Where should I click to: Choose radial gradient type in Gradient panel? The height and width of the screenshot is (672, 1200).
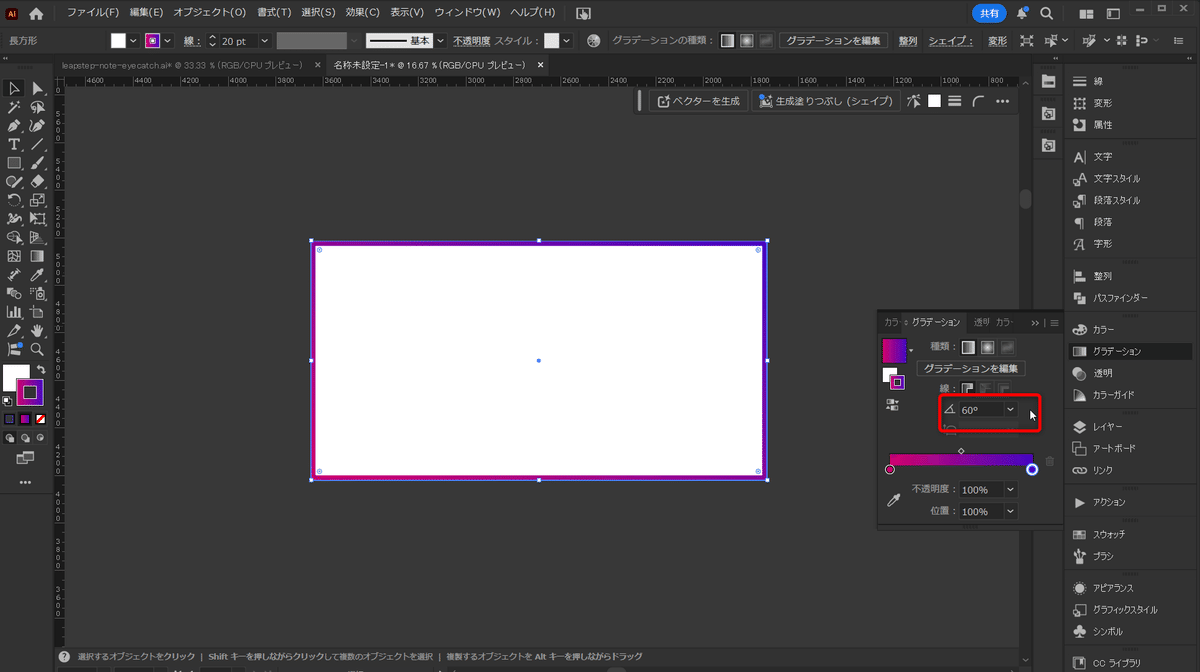[x=987, y=347]
